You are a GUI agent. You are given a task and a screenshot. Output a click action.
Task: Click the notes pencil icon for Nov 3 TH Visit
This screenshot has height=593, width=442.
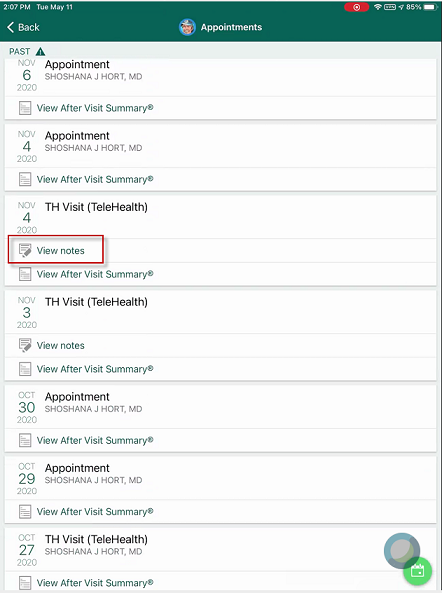25,345
